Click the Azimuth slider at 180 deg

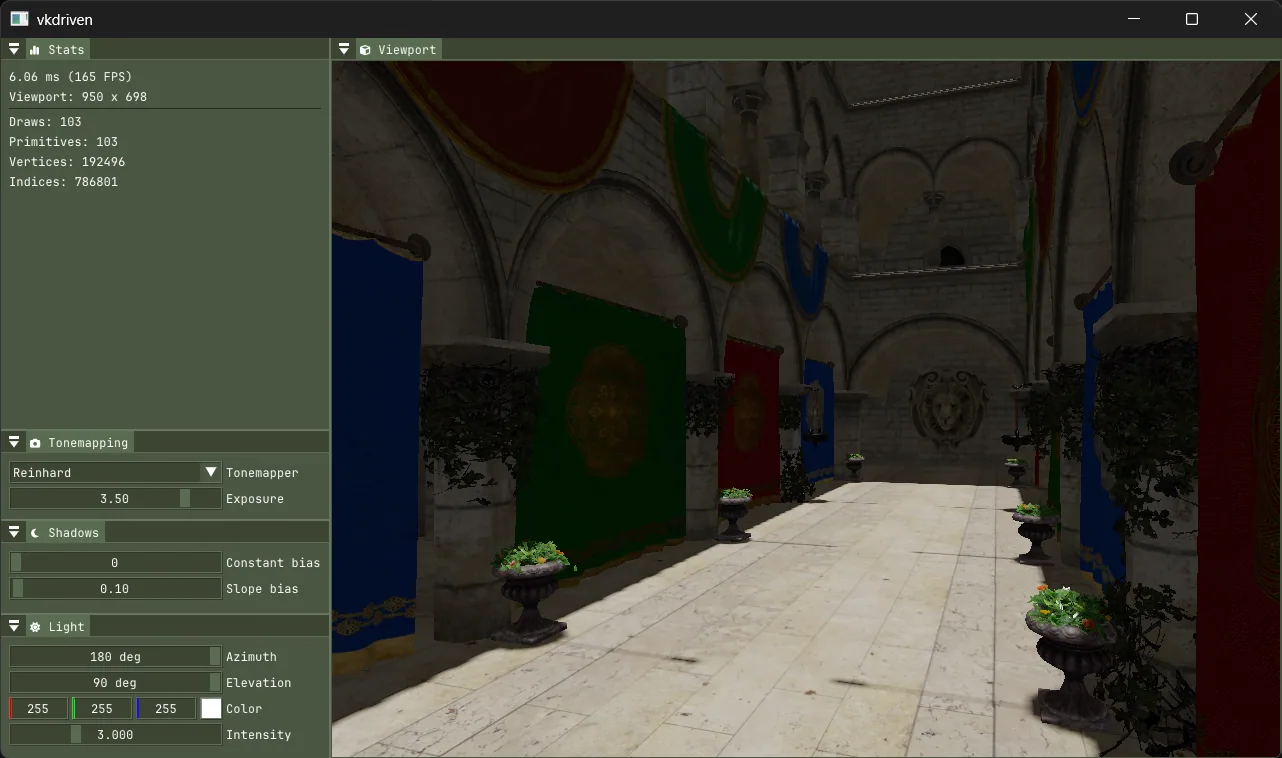pos(115,656)
